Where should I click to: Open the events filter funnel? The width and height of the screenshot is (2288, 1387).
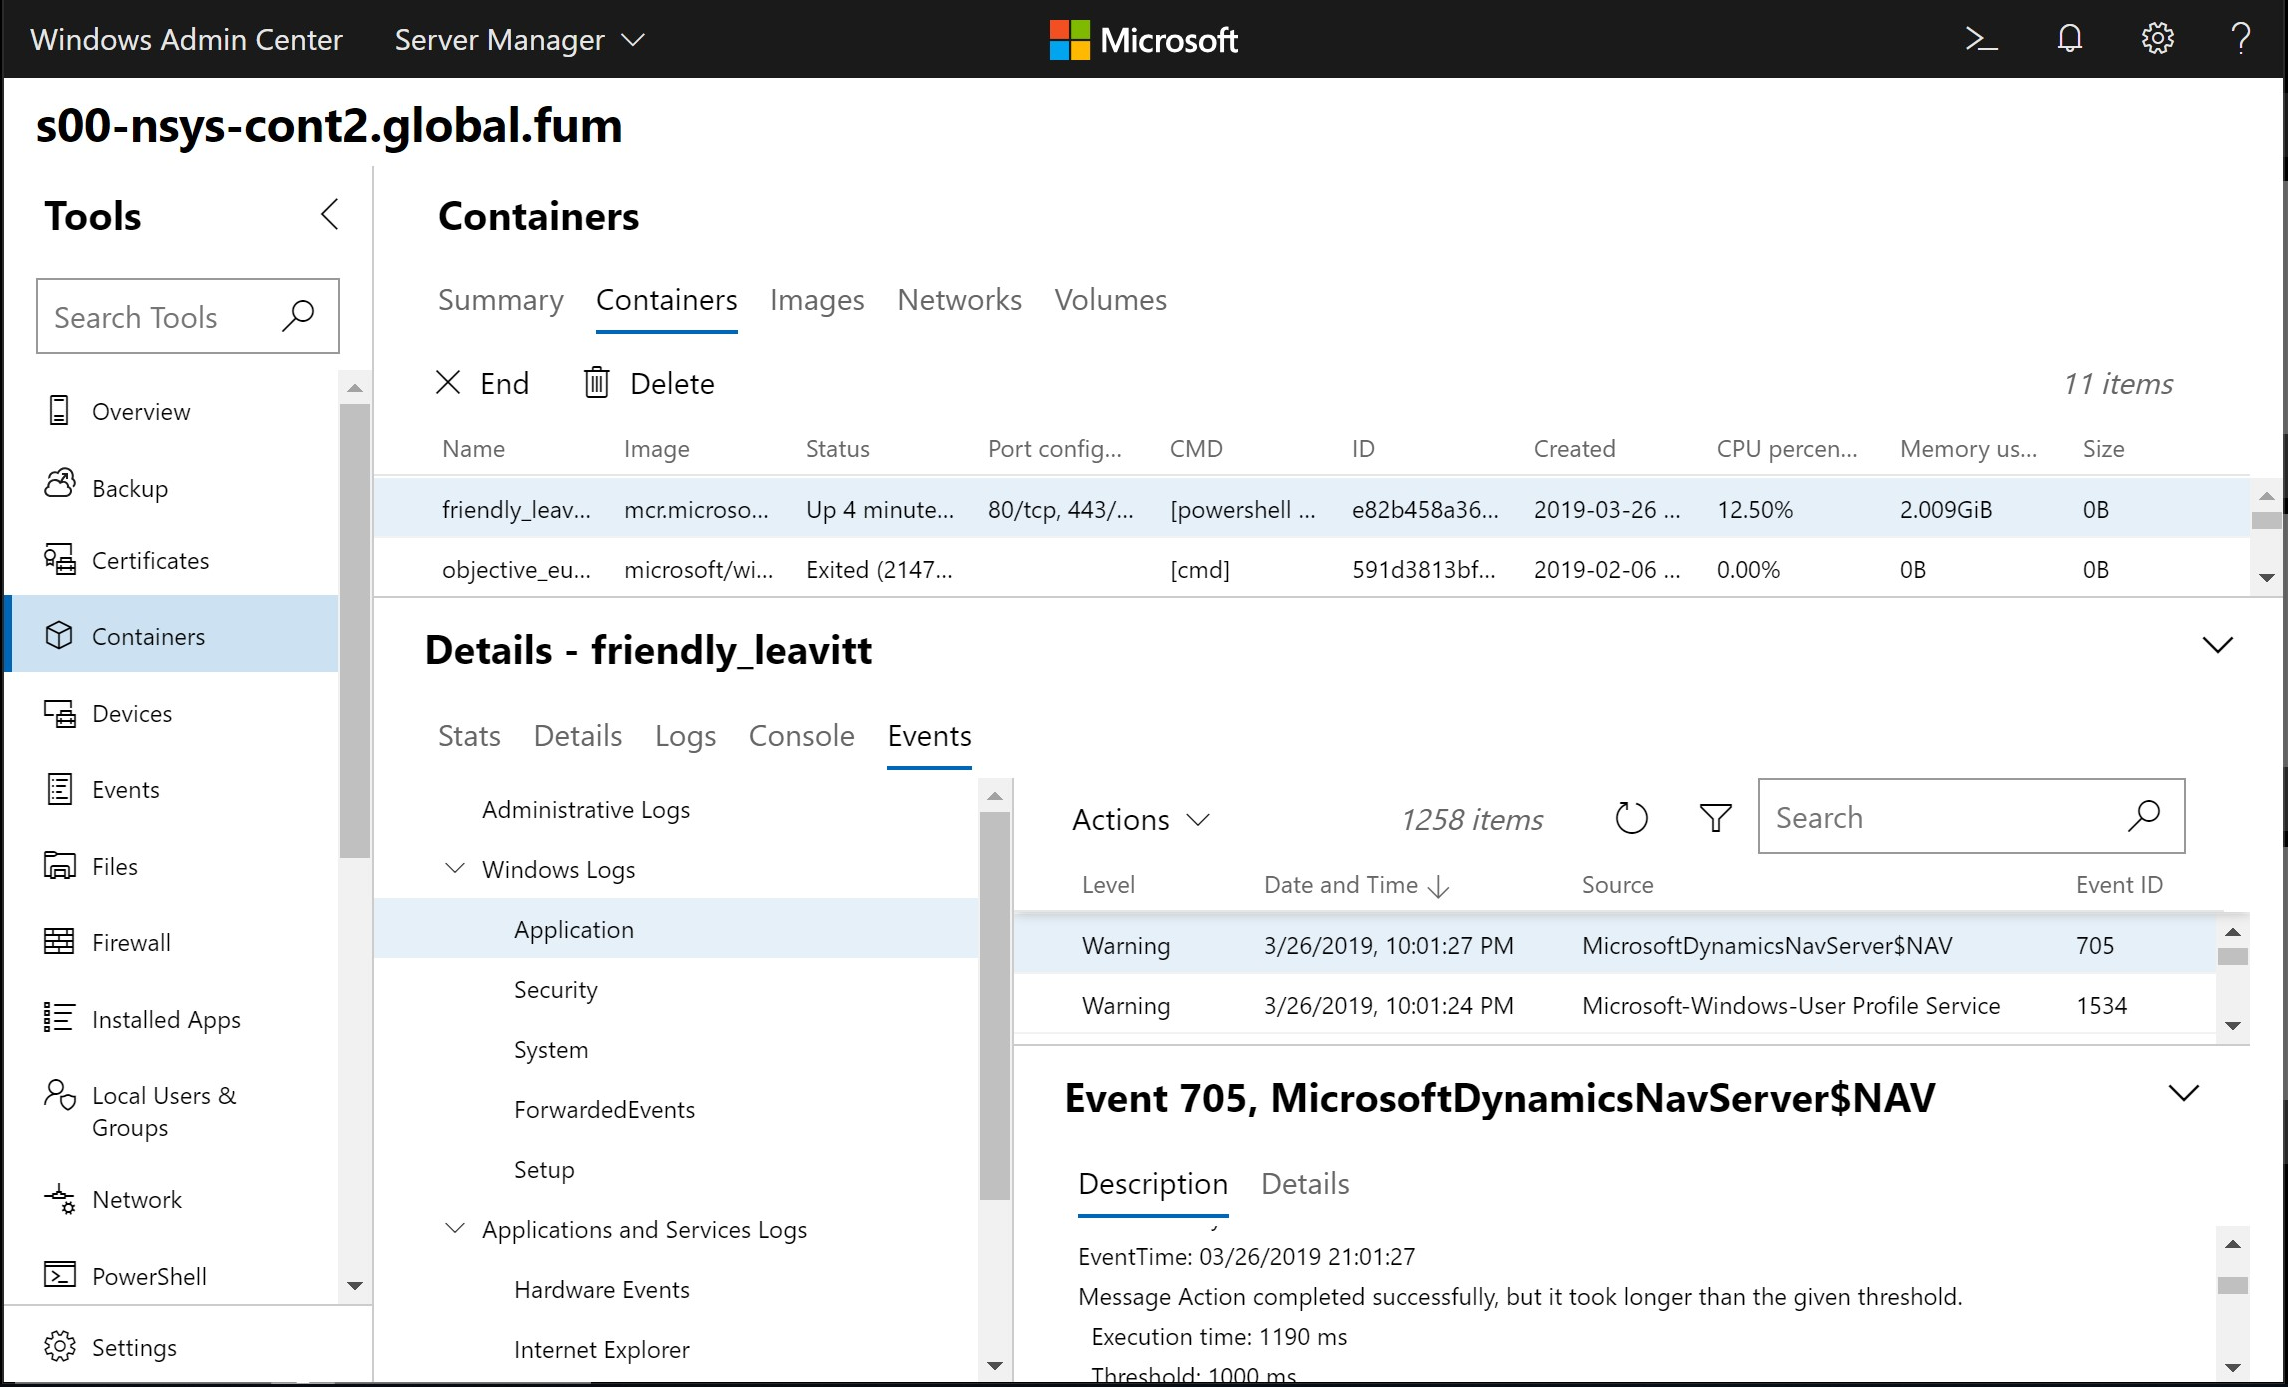[x=1716, y=818]
